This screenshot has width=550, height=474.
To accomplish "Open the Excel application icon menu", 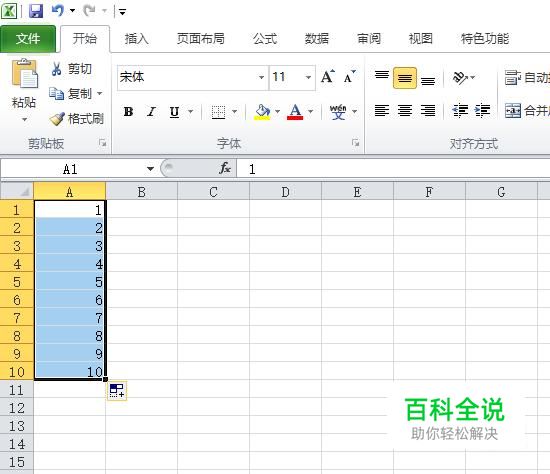I will (9, 11).
